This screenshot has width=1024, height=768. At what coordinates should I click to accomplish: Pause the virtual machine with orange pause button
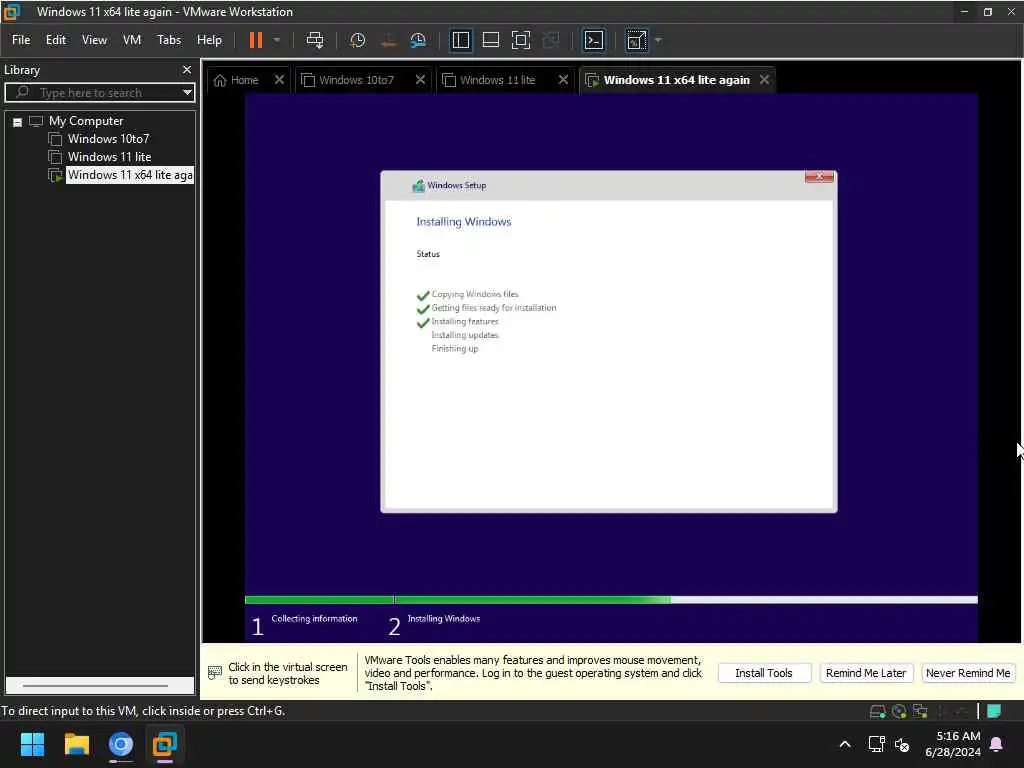click(x=255, y=40)
